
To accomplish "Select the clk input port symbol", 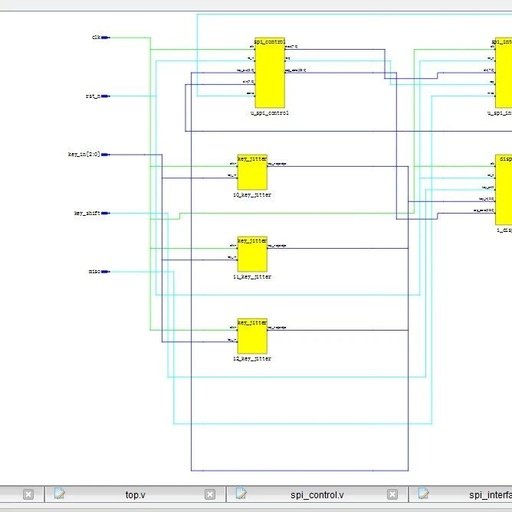I will pyautogui.click(x=105, y=38).
